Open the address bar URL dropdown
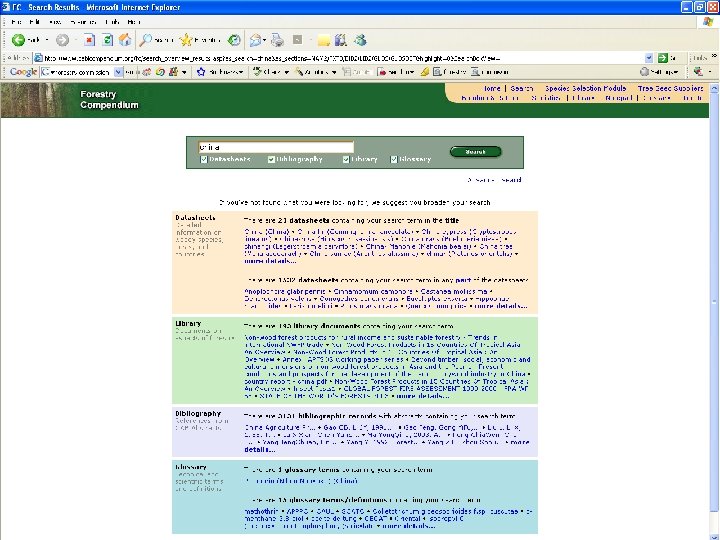Viewport: 720px width, 540px height. pos(649,58)
